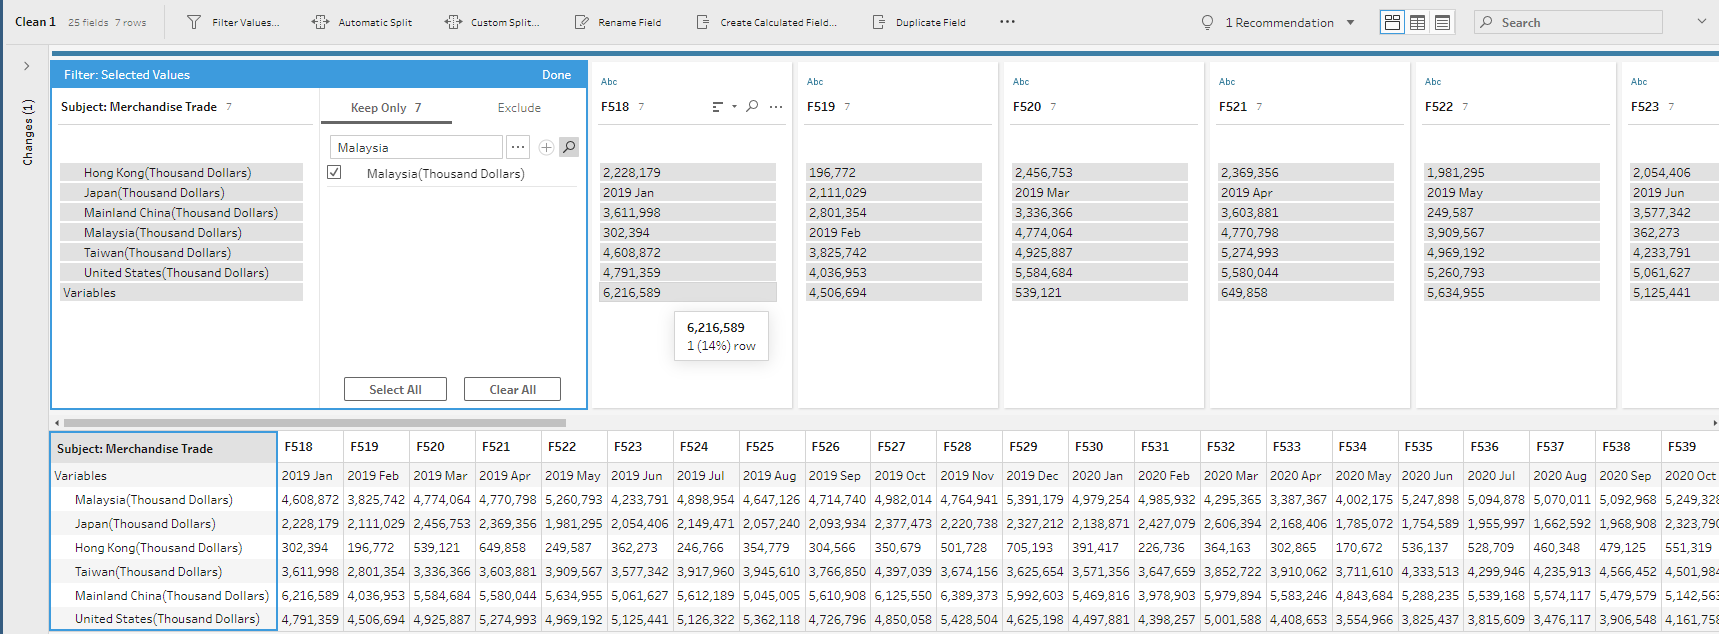Expand the Changes side panel
The height and width of the screenshot is (634, 1719).
point(26,66)
